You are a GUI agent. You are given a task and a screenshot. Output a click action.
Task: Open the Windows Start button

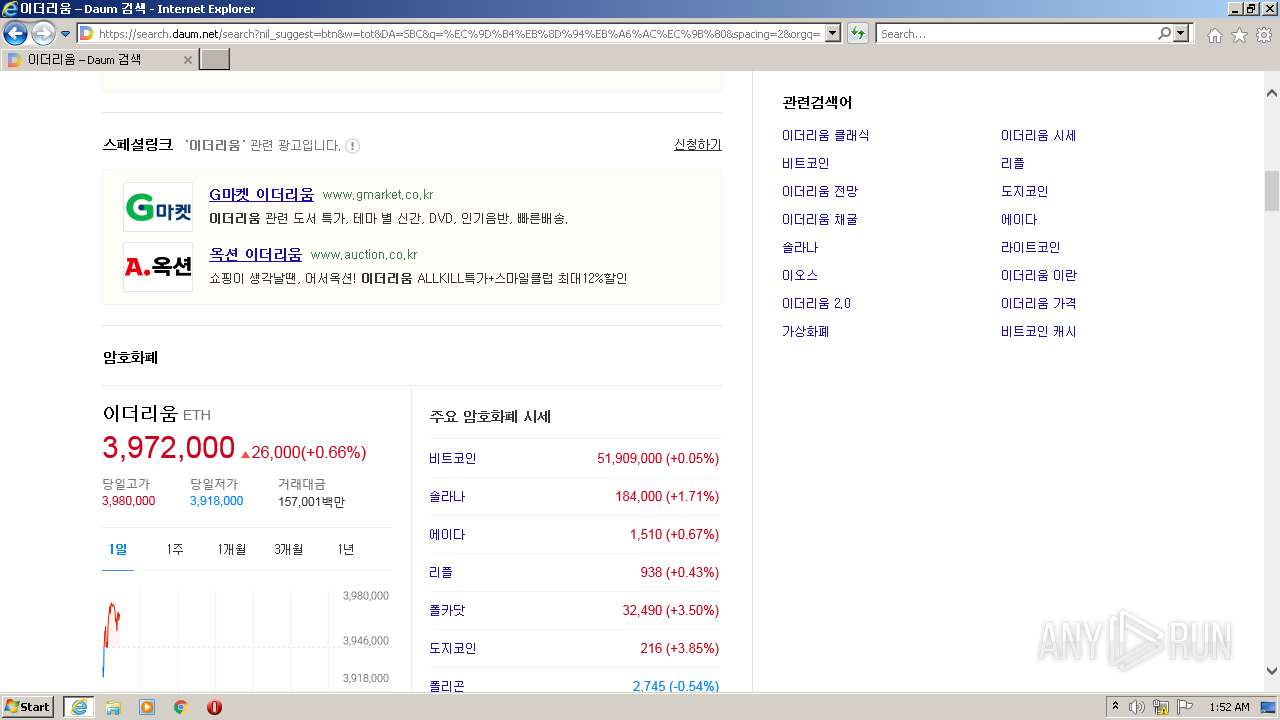coord(27,707)
